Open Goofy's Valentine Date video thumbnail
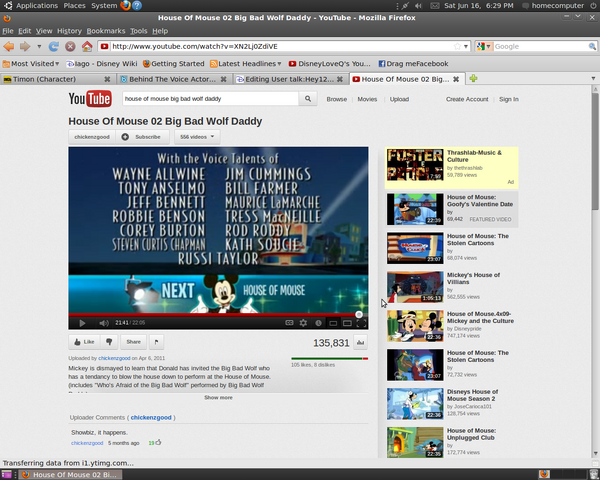This screenshot has width=600, height=480. [415, 209]
